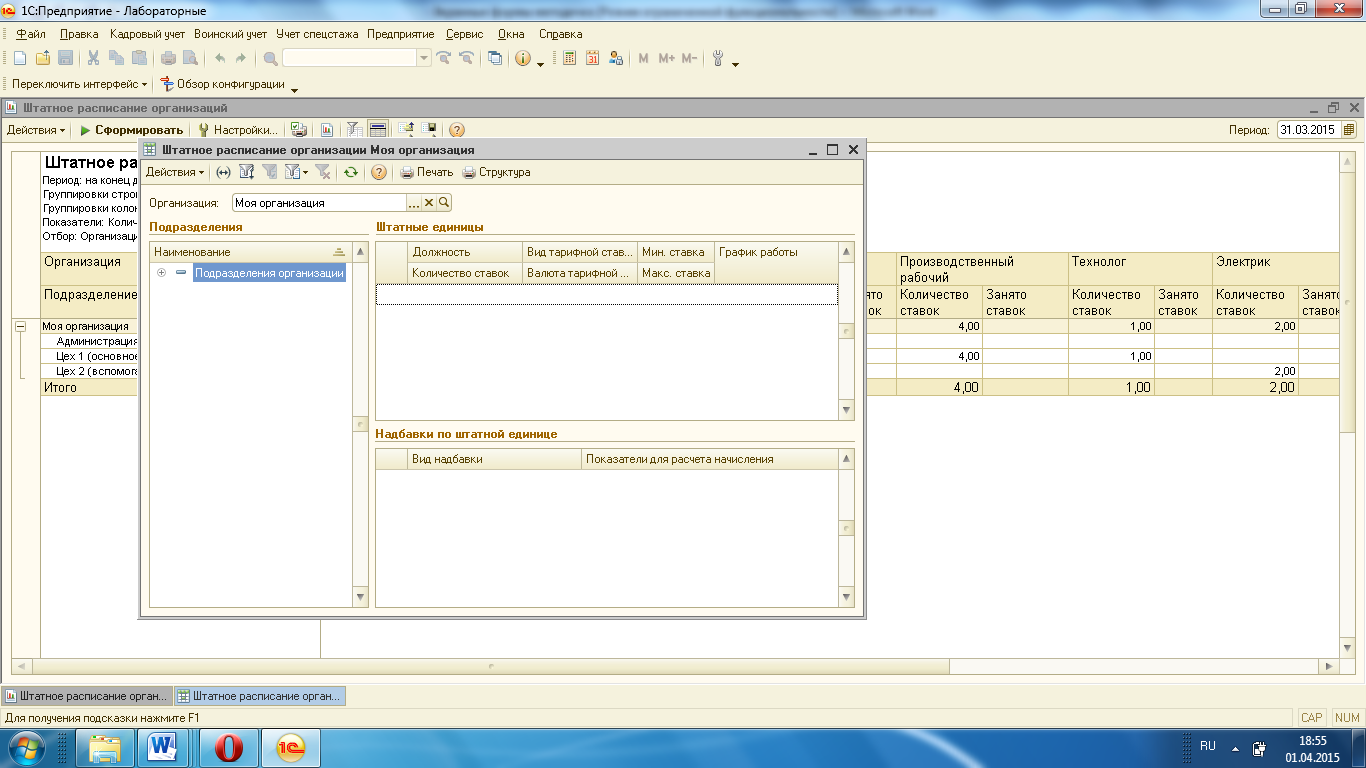Click the (↔) interval icon in dialog toolbar
Screen dimensions: 1366x768
click(x=224, y=172)
